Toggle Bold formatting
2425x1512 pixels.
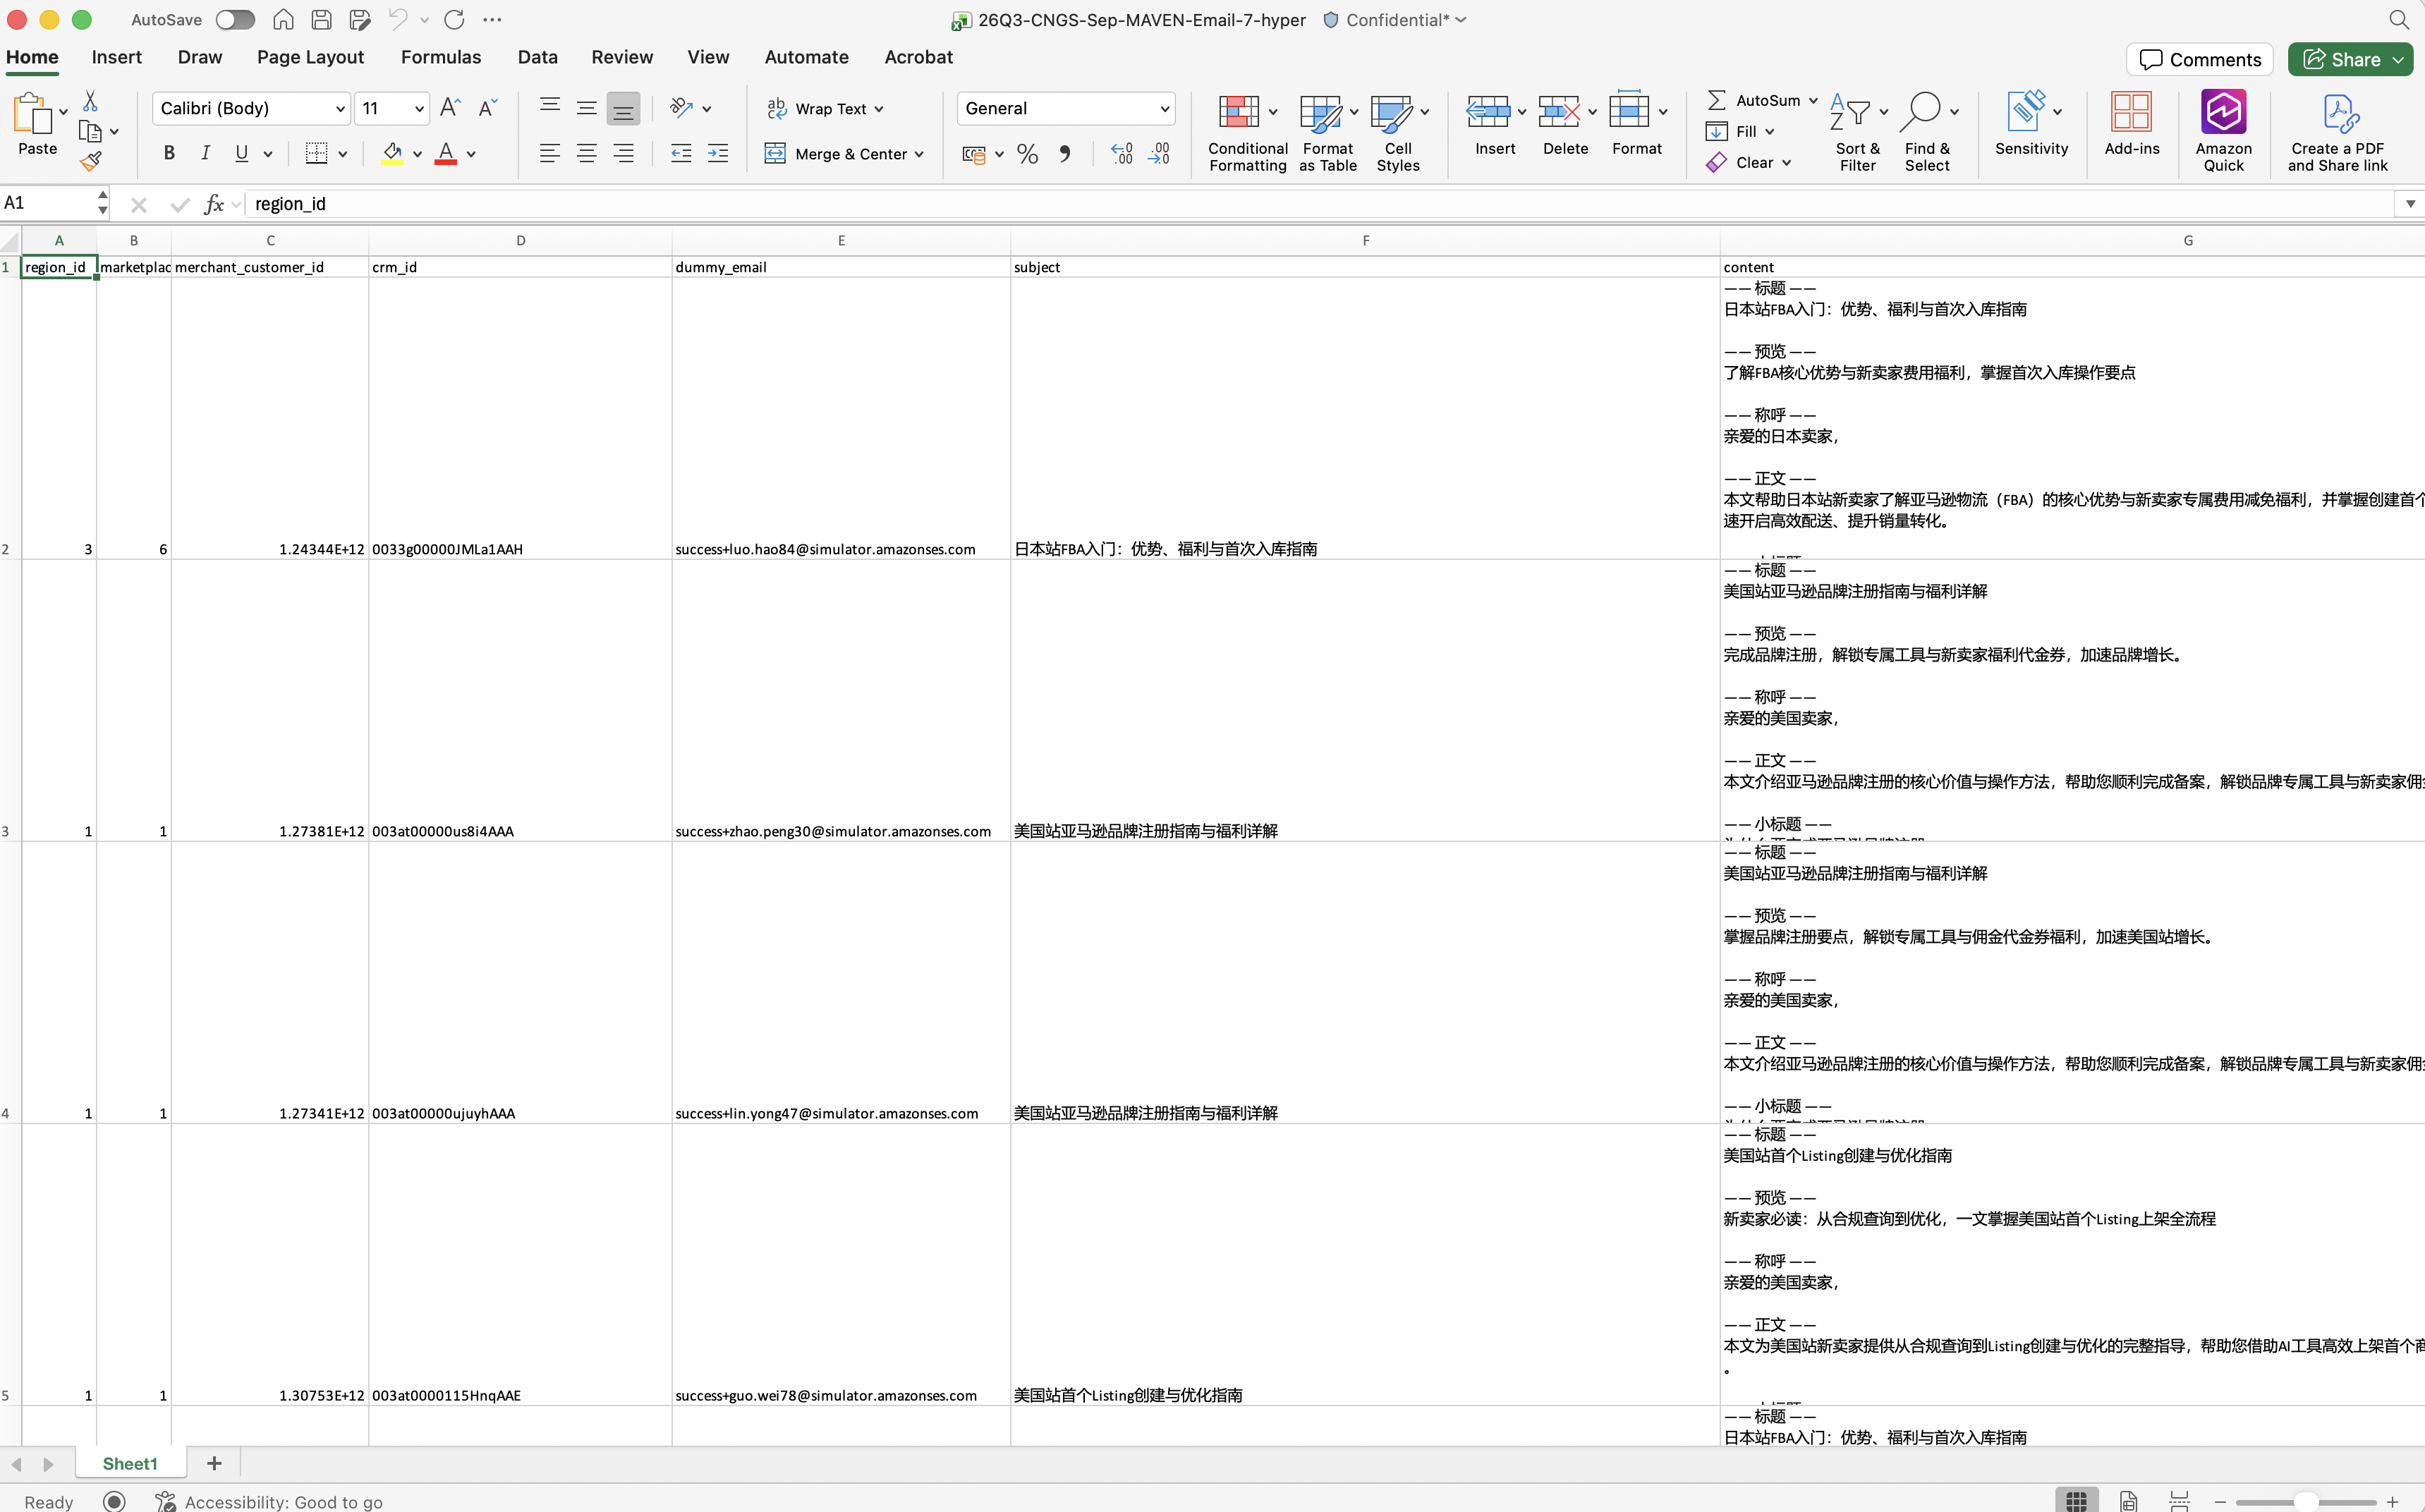169,153
